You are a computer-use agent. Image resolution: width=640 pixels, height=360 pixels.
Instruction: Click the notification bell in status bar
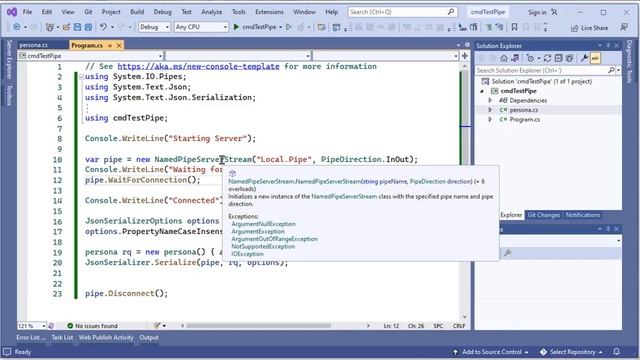[x=617, y=351]
